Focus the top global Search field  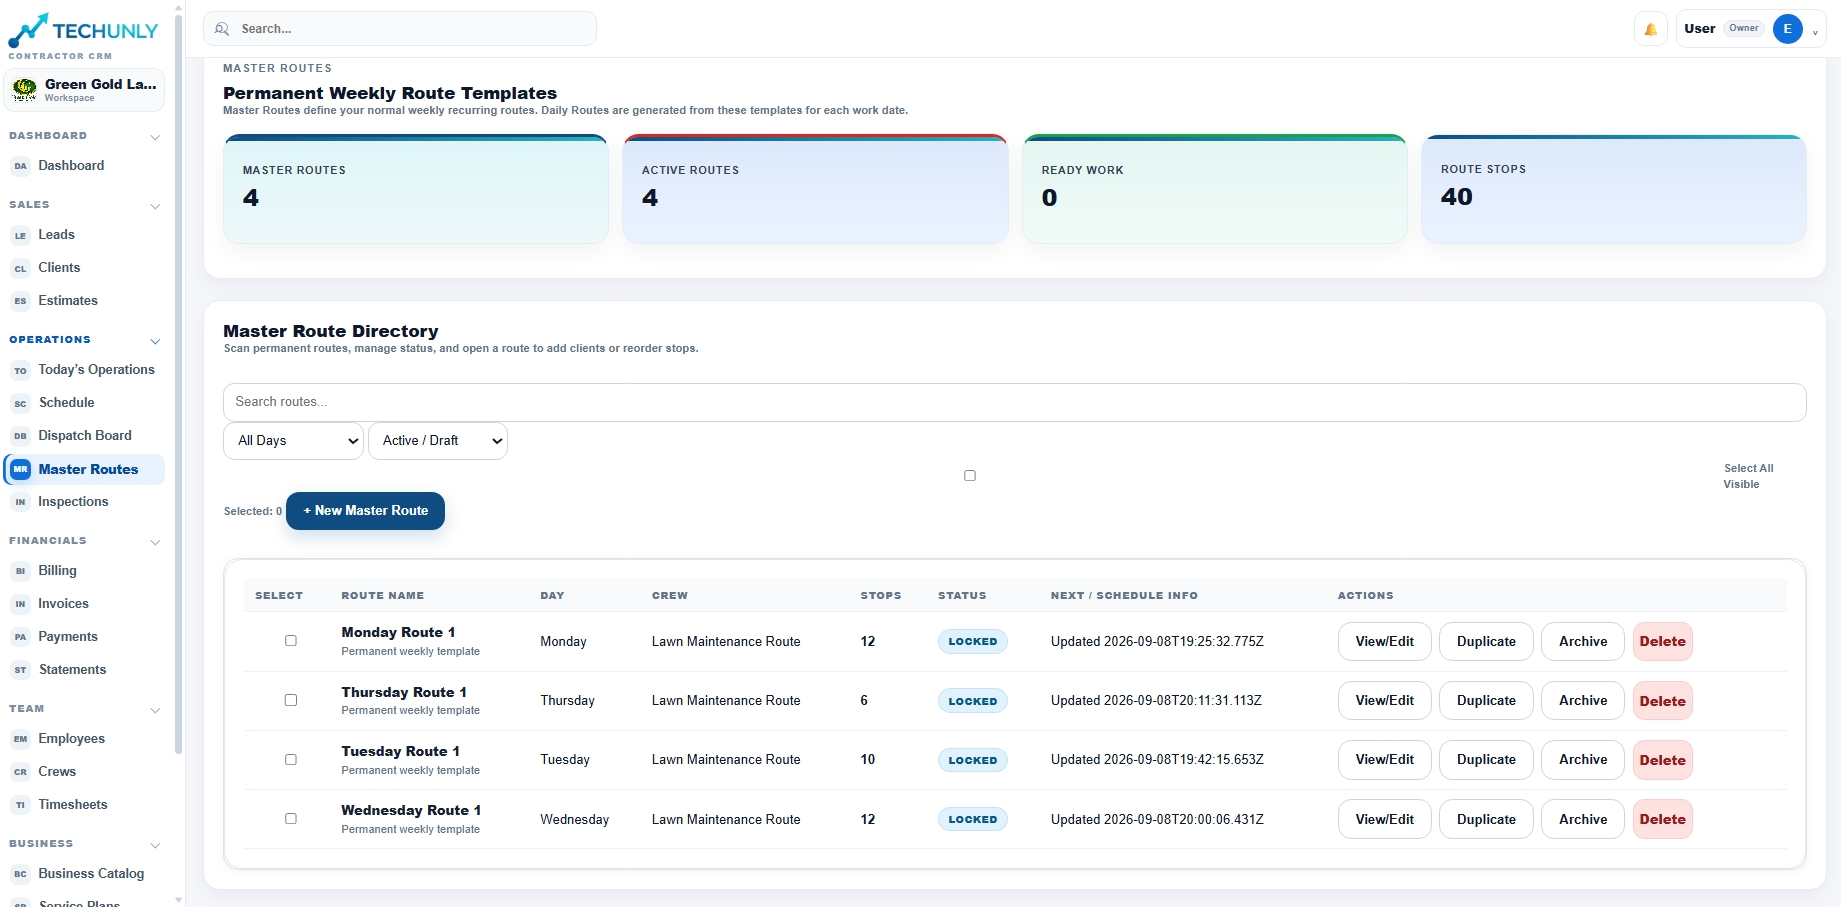tap(400, 29)
